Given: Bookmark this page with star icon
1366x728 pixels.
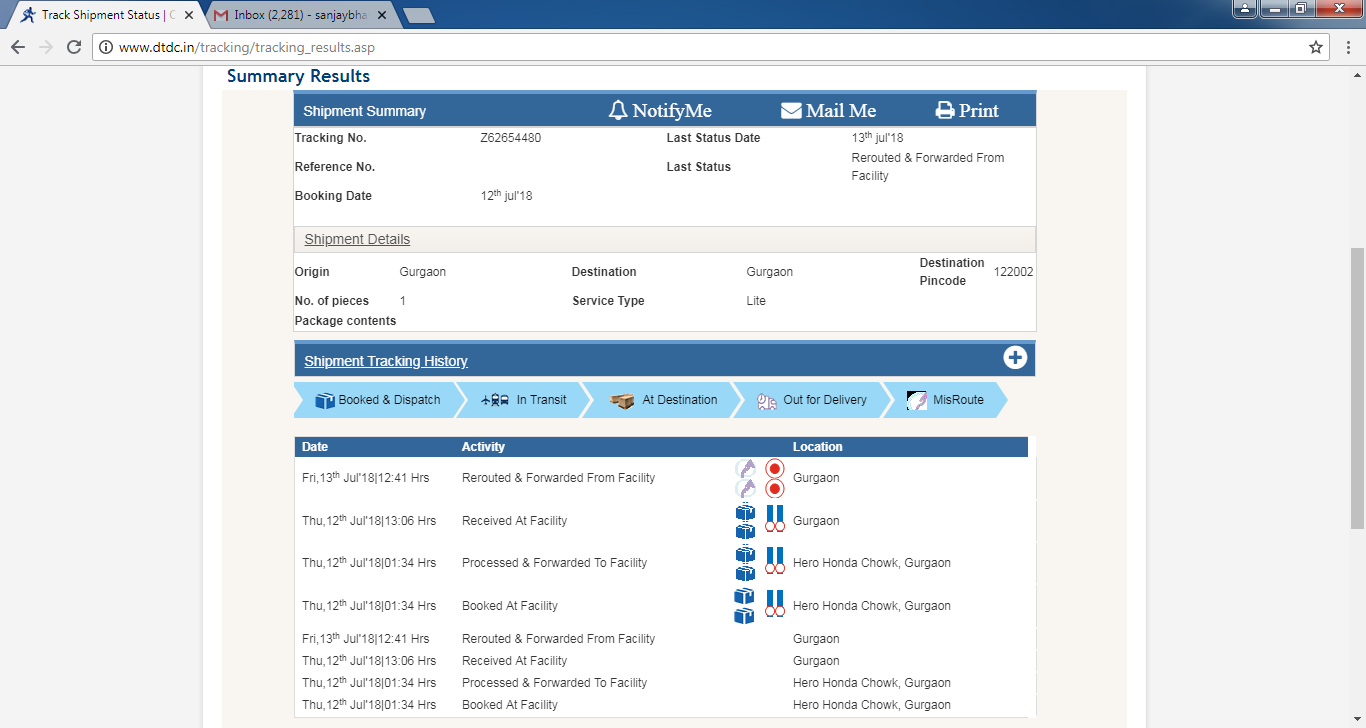Looking at the screenshot, I should [1316, 47].
